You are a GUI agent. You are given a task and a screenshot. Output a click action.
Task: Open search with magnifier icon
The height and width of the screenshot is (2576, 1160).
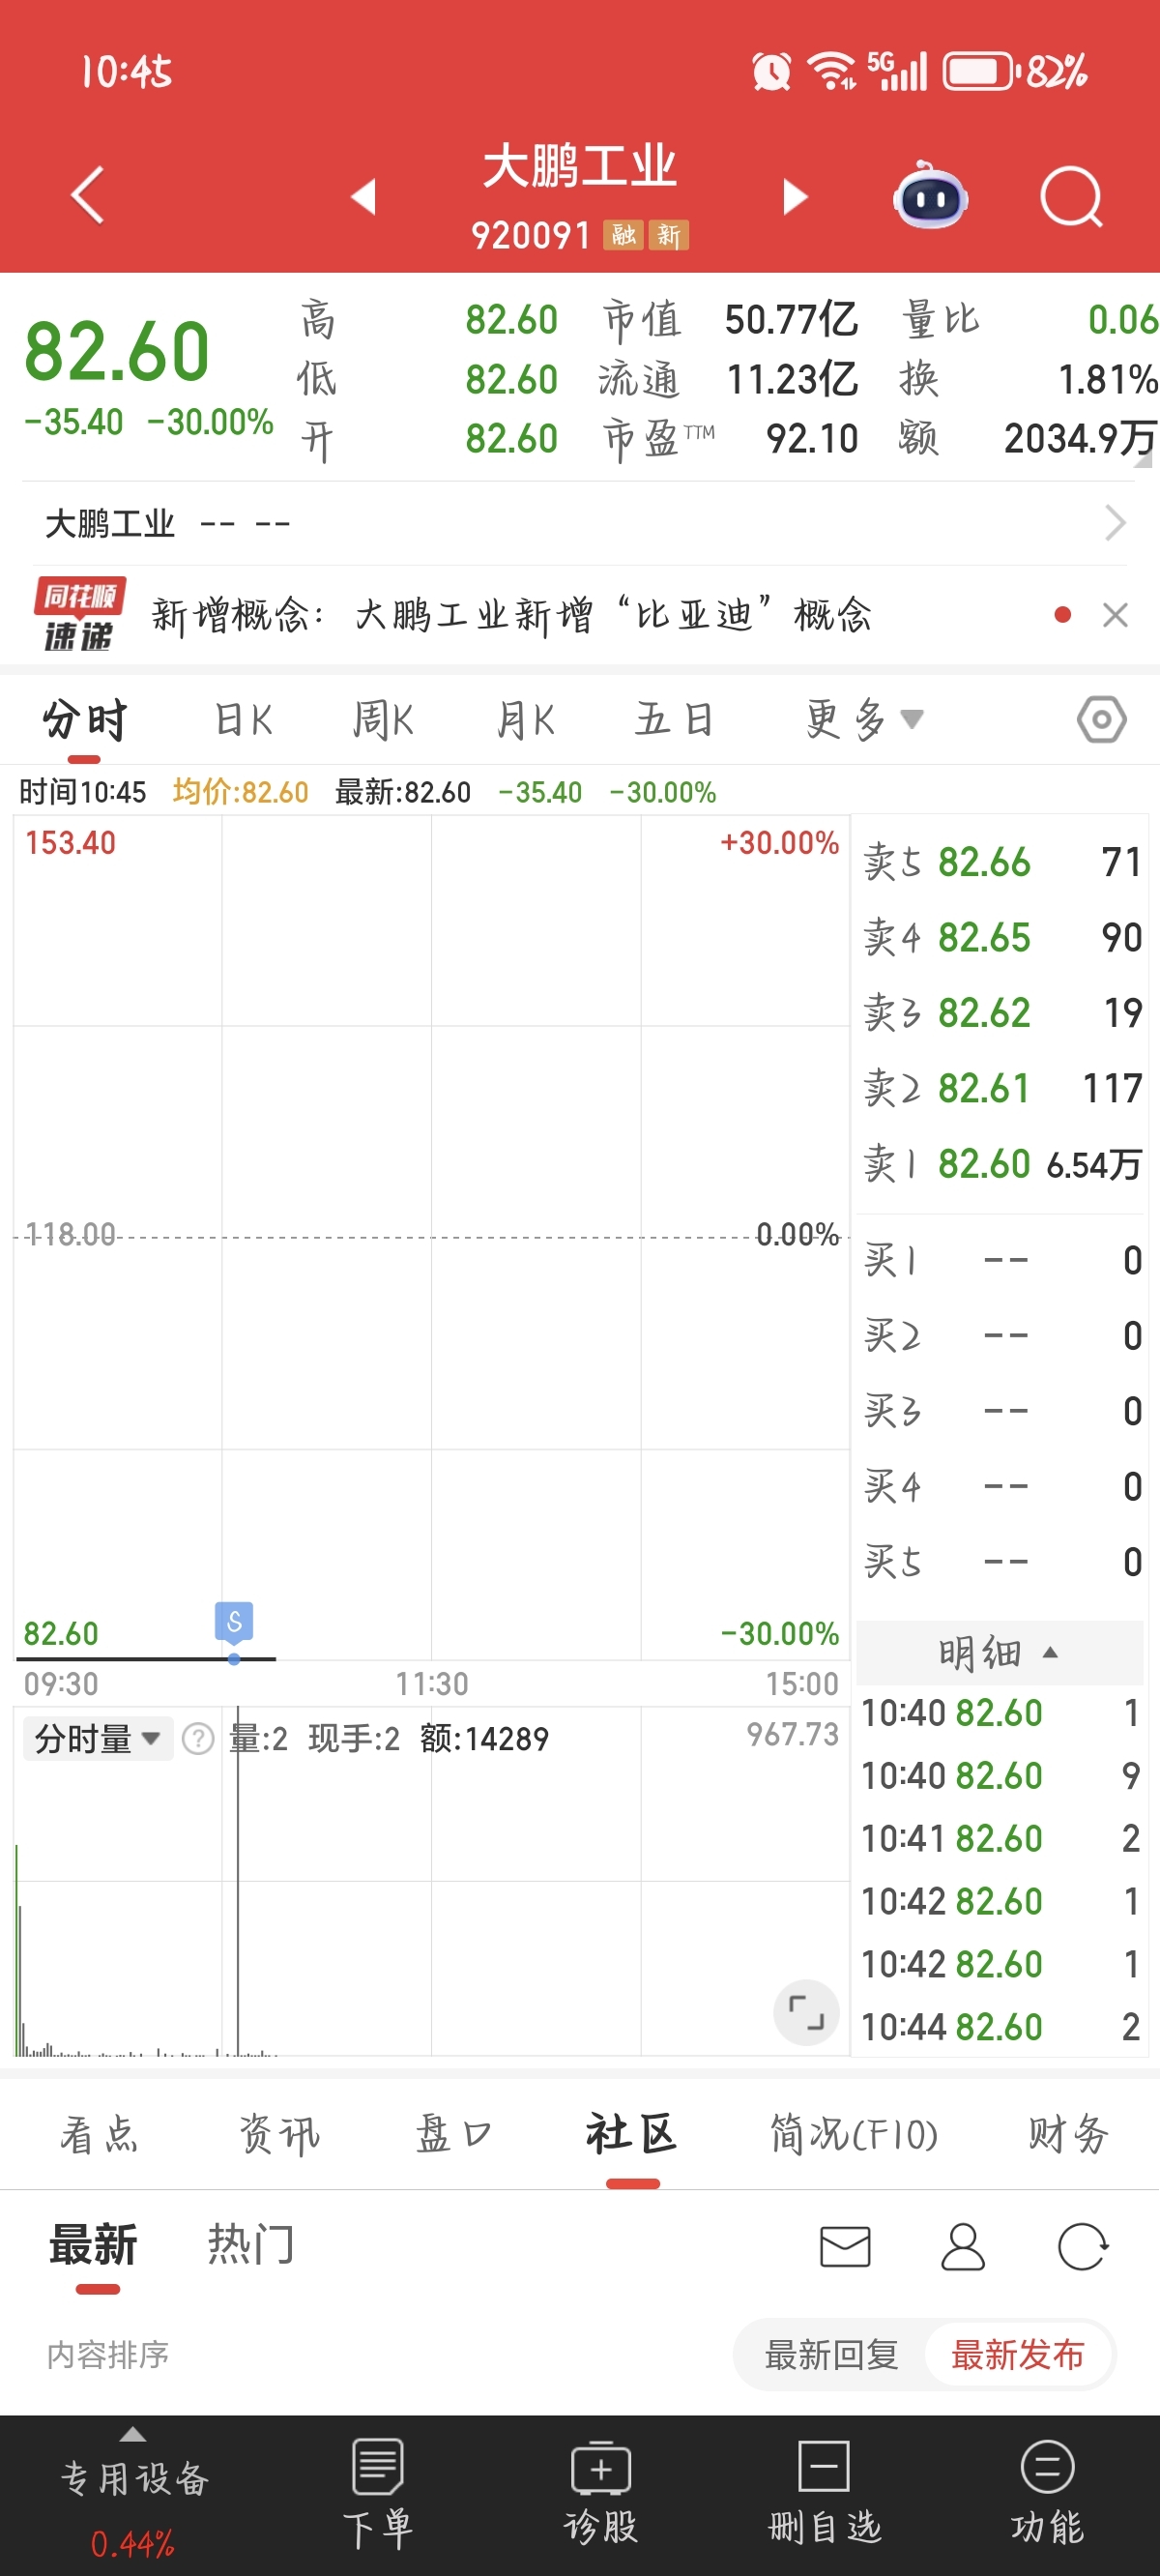pyautogui.click(x=1071, y=197)
